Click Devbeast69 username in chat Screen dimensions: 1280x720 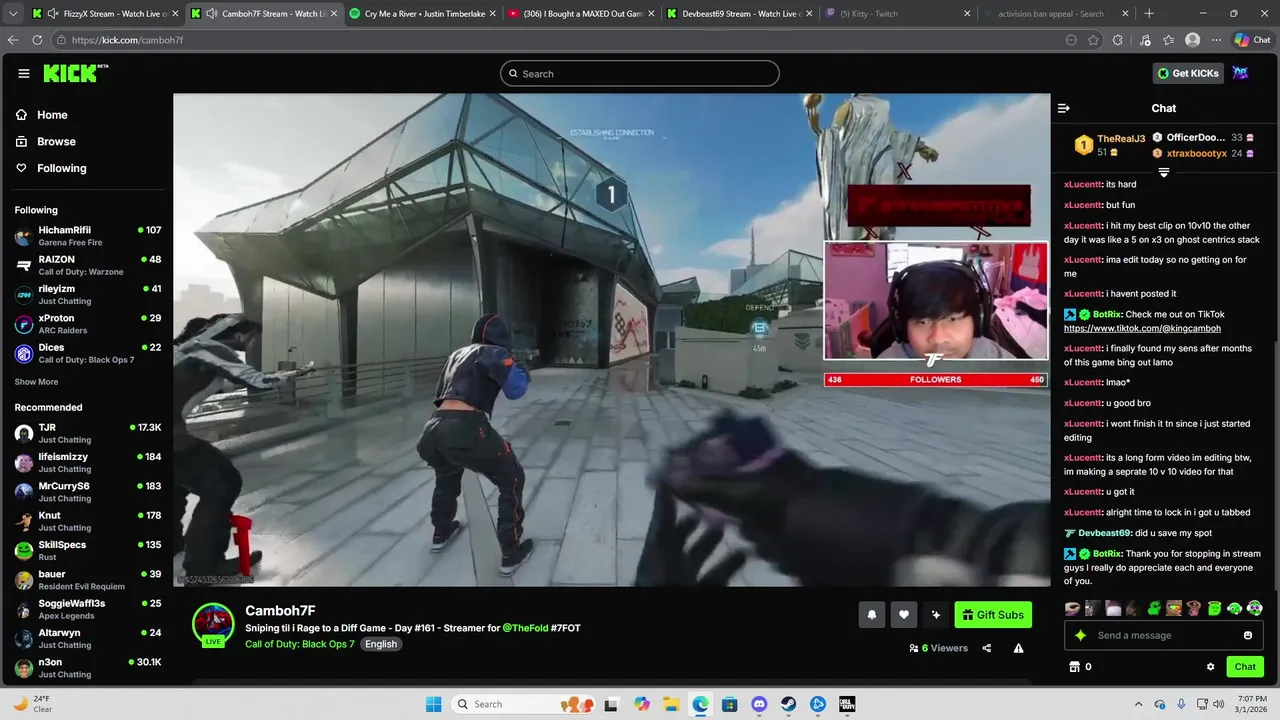[x=1104, y=533]
